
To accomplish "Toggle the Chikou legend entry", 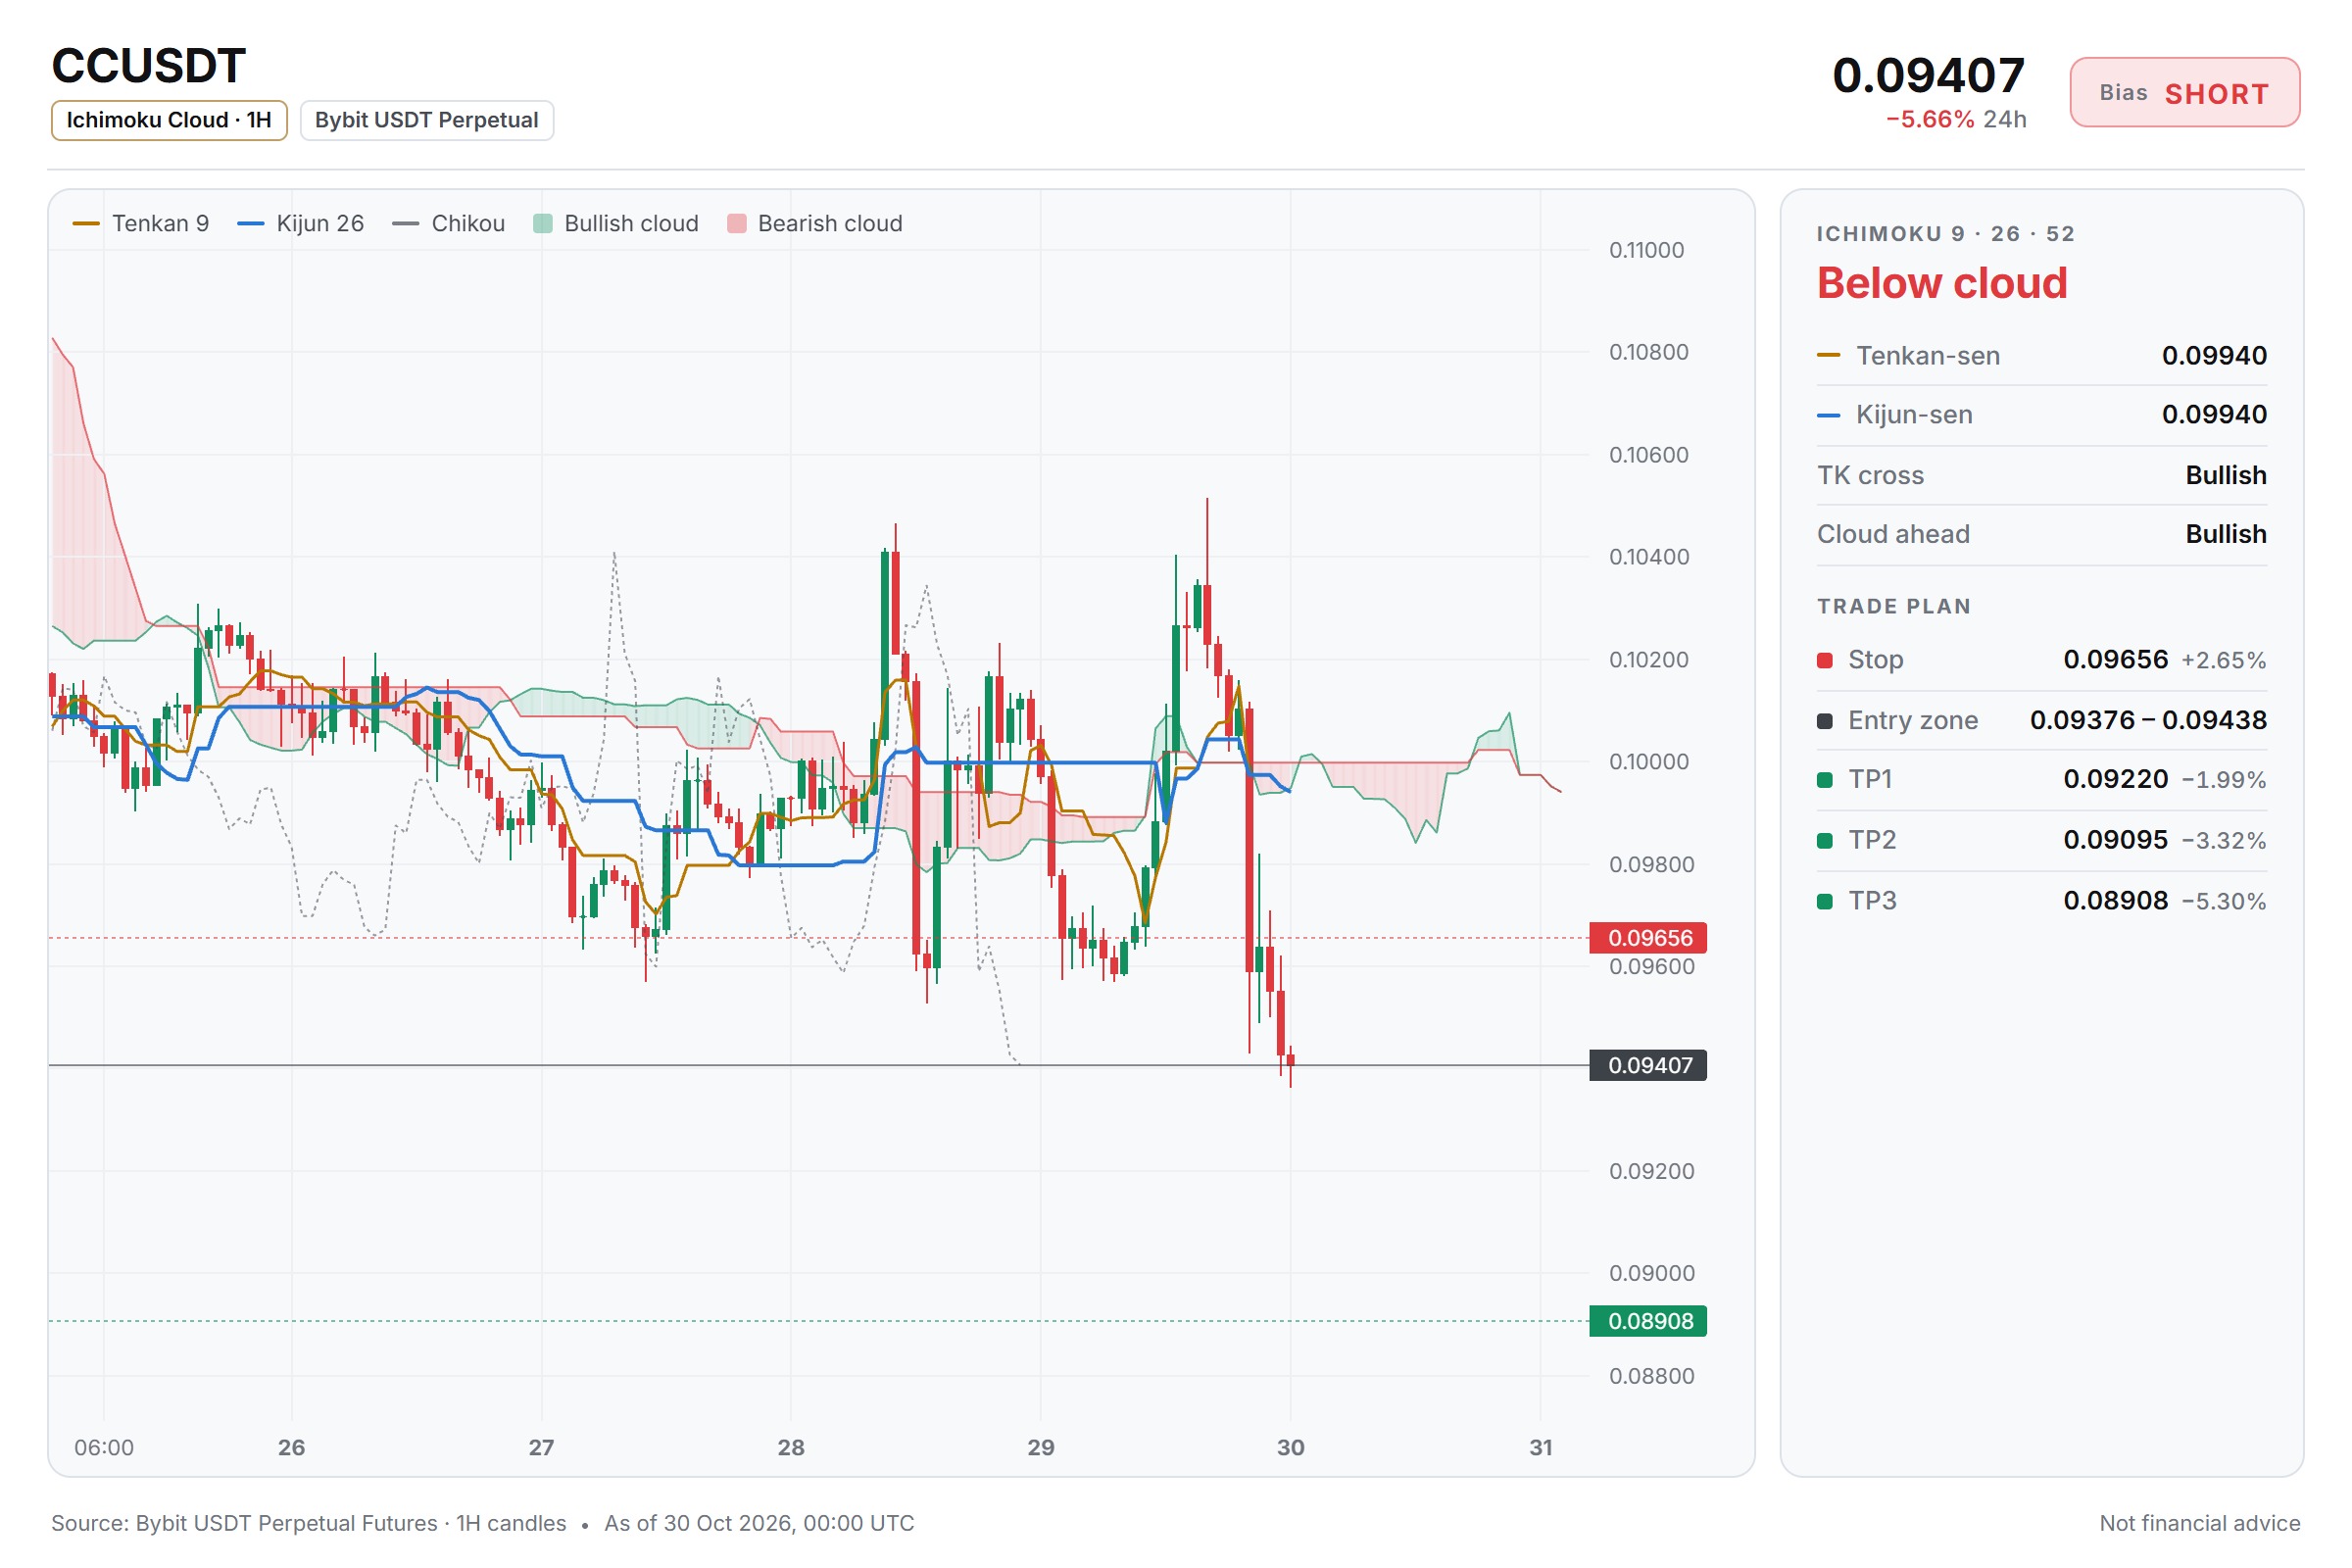I will pyautogui.click(x=449, y=223).
